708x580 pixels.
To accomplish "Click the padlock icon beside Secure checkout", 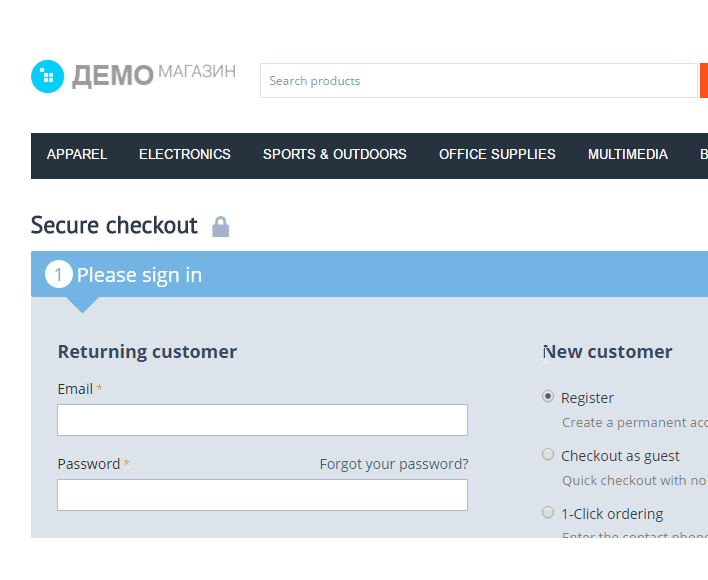I will [x=221, y=227].
